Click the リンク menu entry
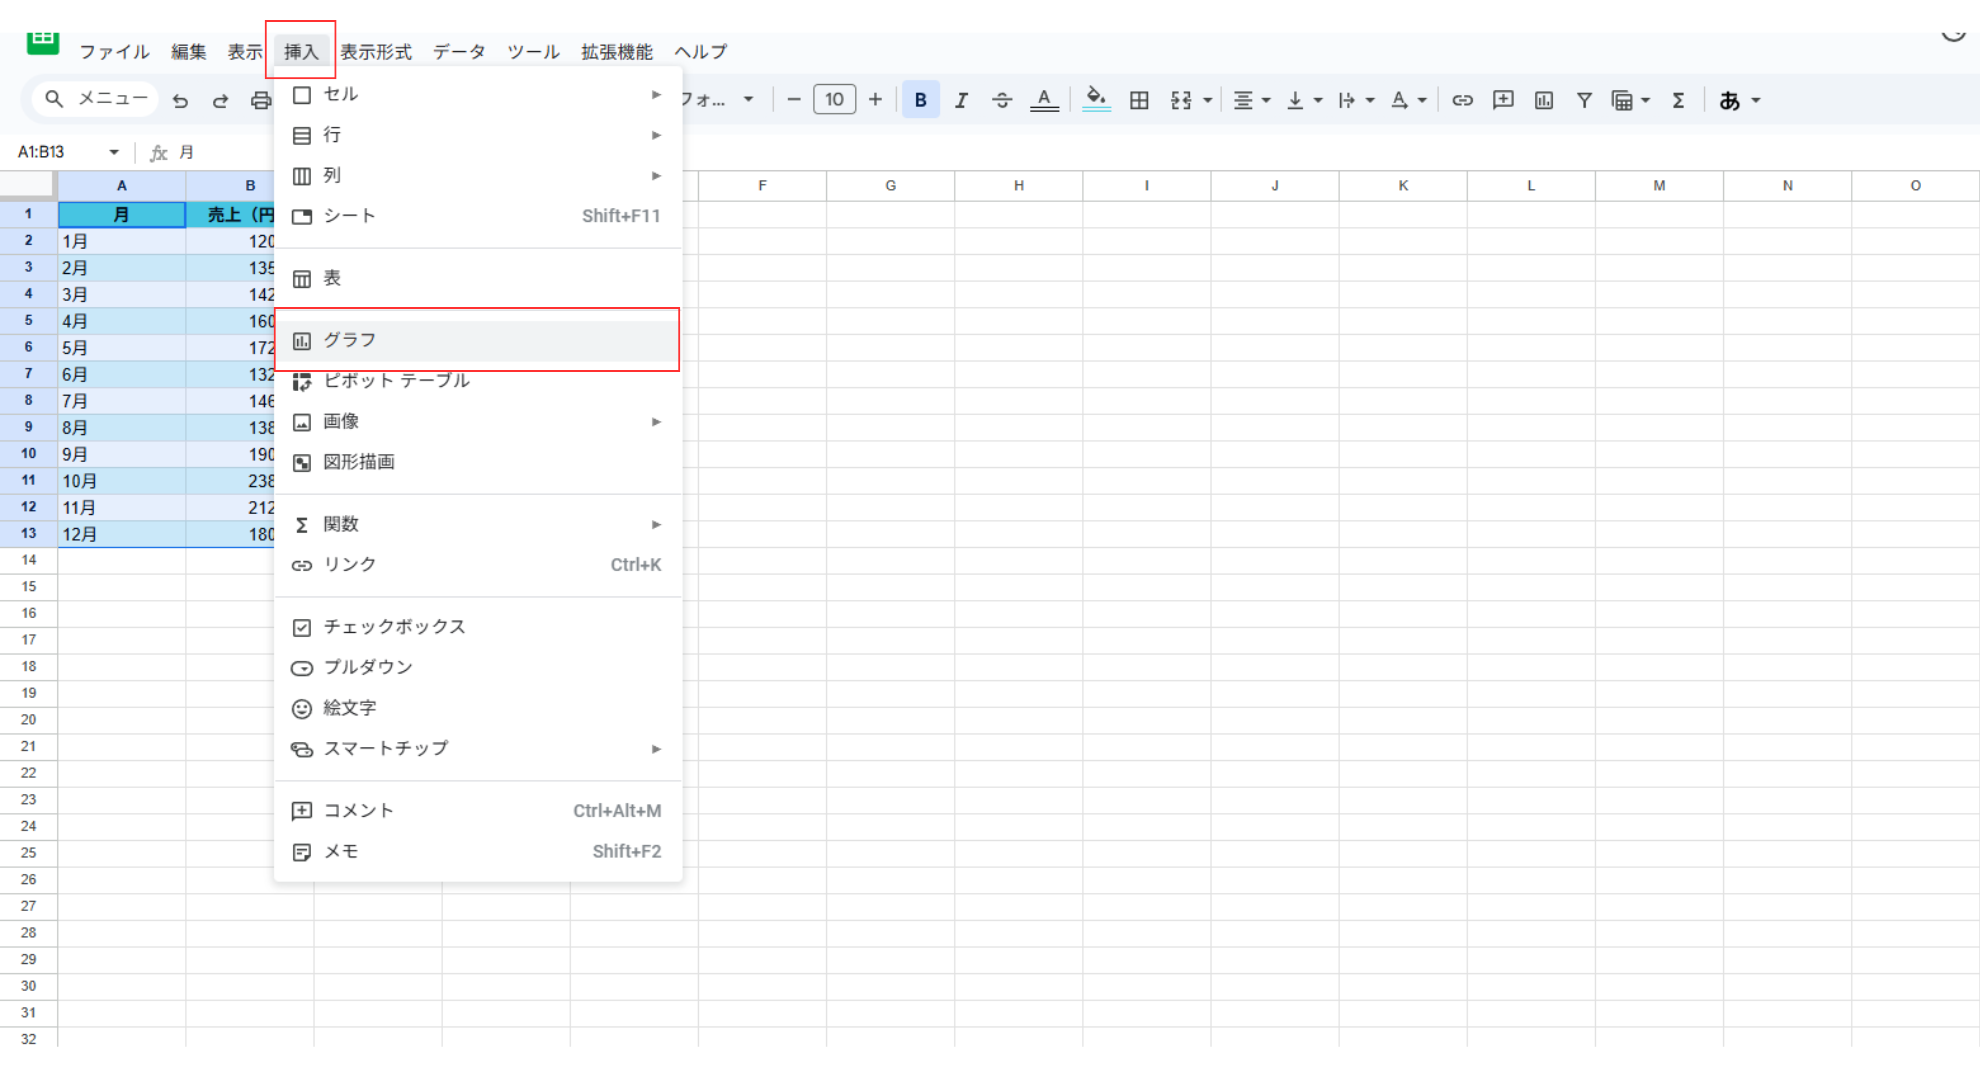 pyautogui.click(x=349, y=565)
